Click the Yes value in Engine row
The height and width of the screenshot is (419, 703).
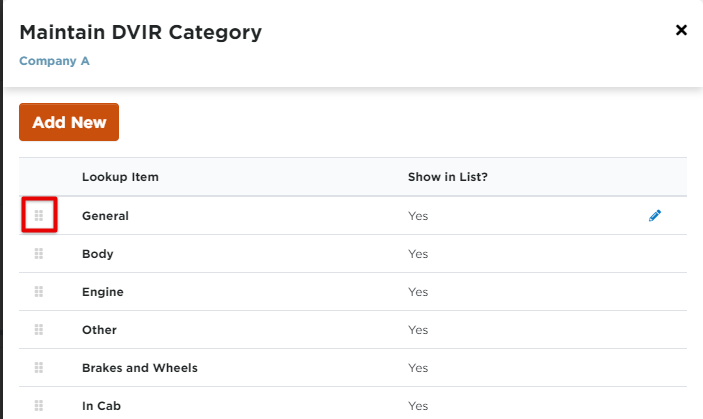[418, 292]
